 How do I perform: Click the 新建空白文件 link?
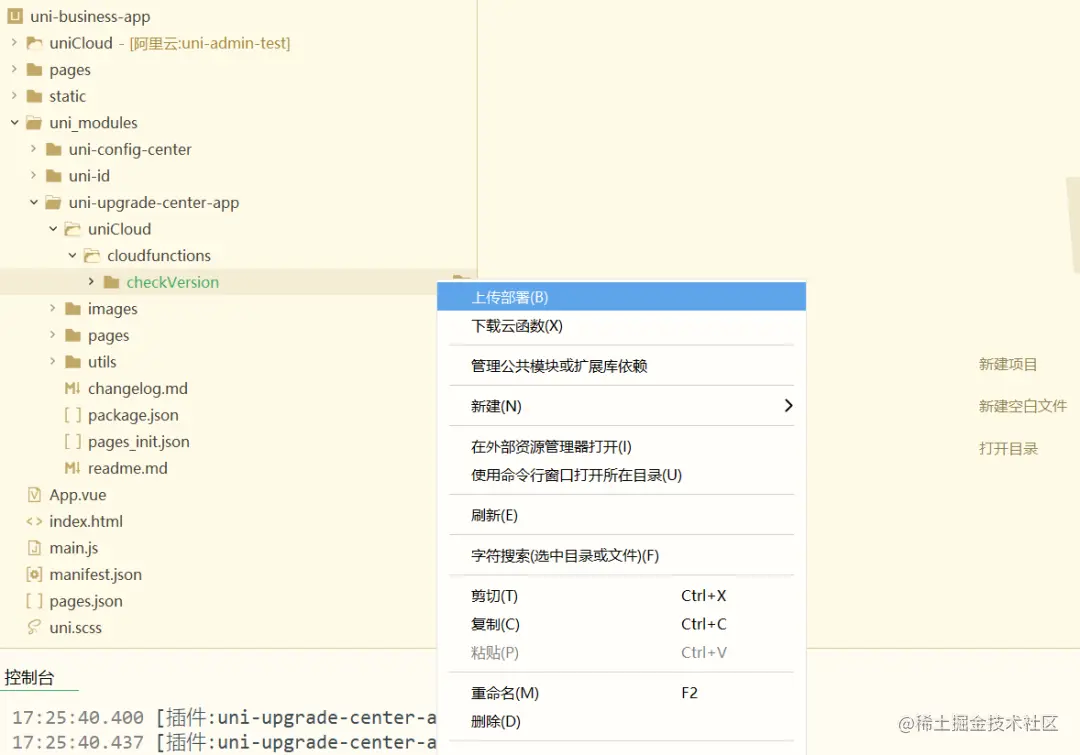[x=1023, y=406]
